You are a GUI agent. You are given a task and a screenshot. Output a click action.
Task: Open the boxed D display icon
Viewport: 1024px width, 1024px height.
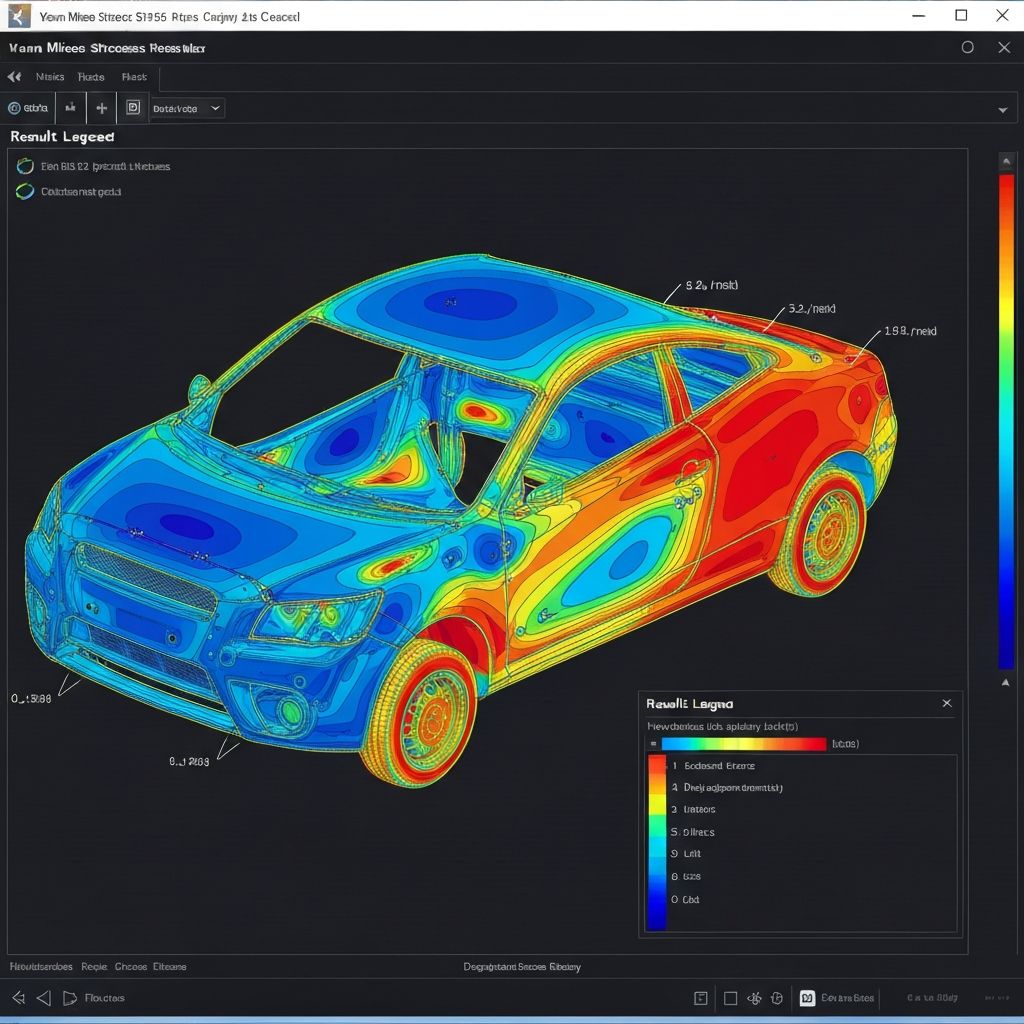tap(131, 108)
